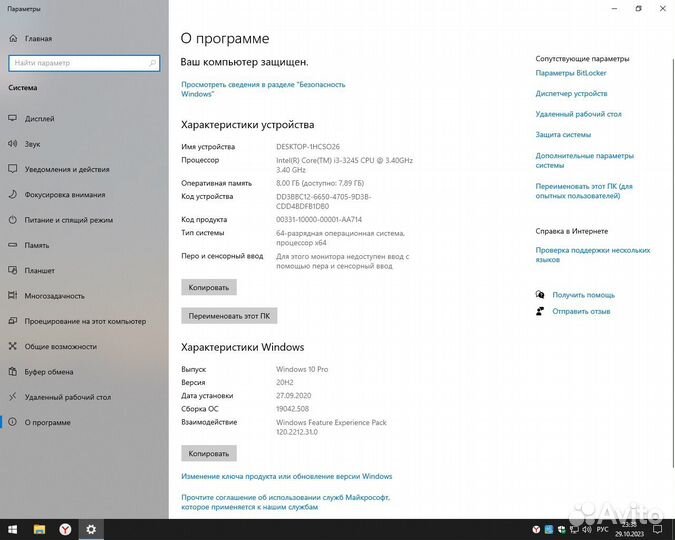Click the Планшет tablet icon
Screen dimensions: 675x540
tap(13, 270)
